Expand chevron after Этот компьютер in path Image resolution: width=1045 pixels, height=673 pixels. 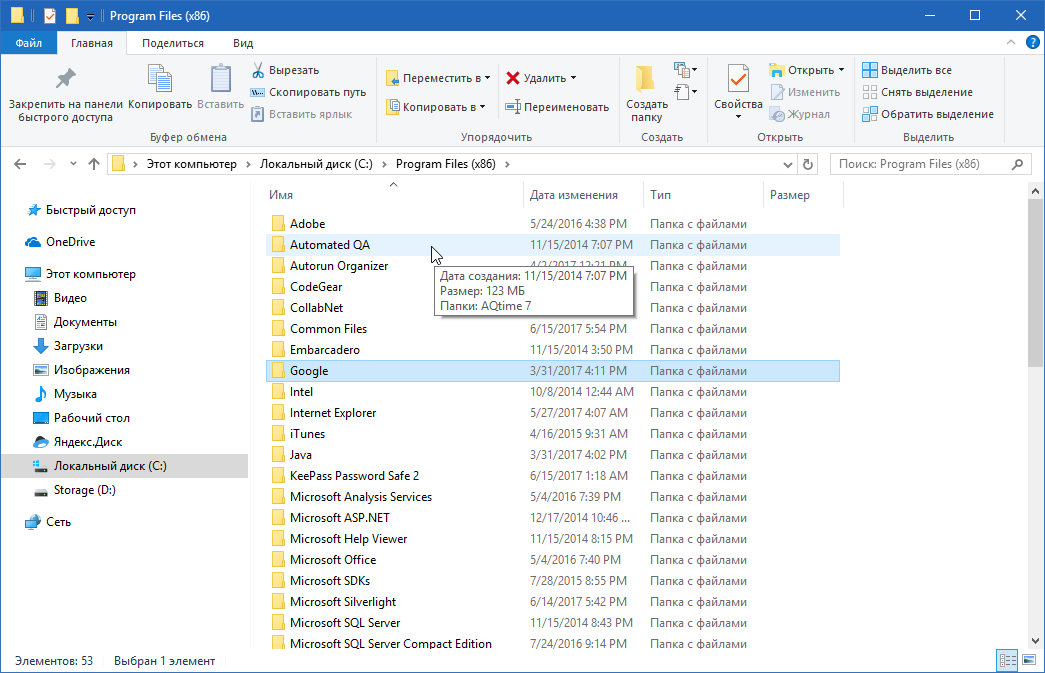click(249, 164)
